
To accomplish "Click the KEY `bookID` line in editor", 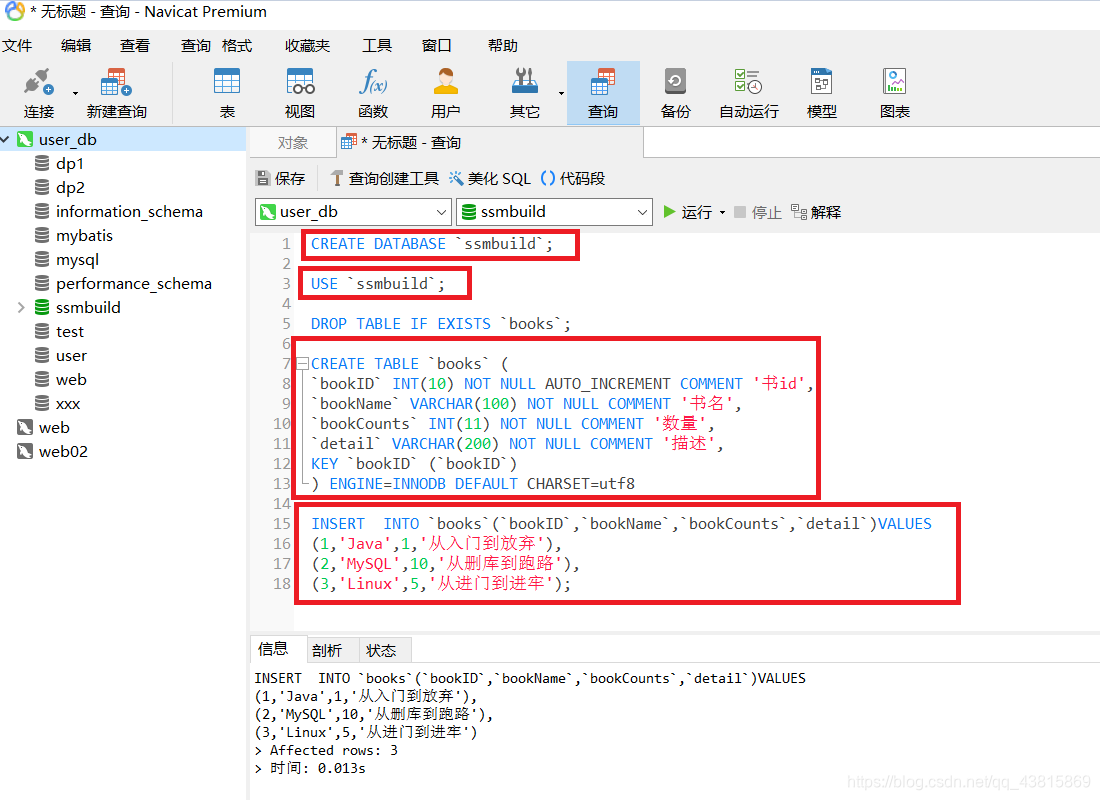I will 414,464.
